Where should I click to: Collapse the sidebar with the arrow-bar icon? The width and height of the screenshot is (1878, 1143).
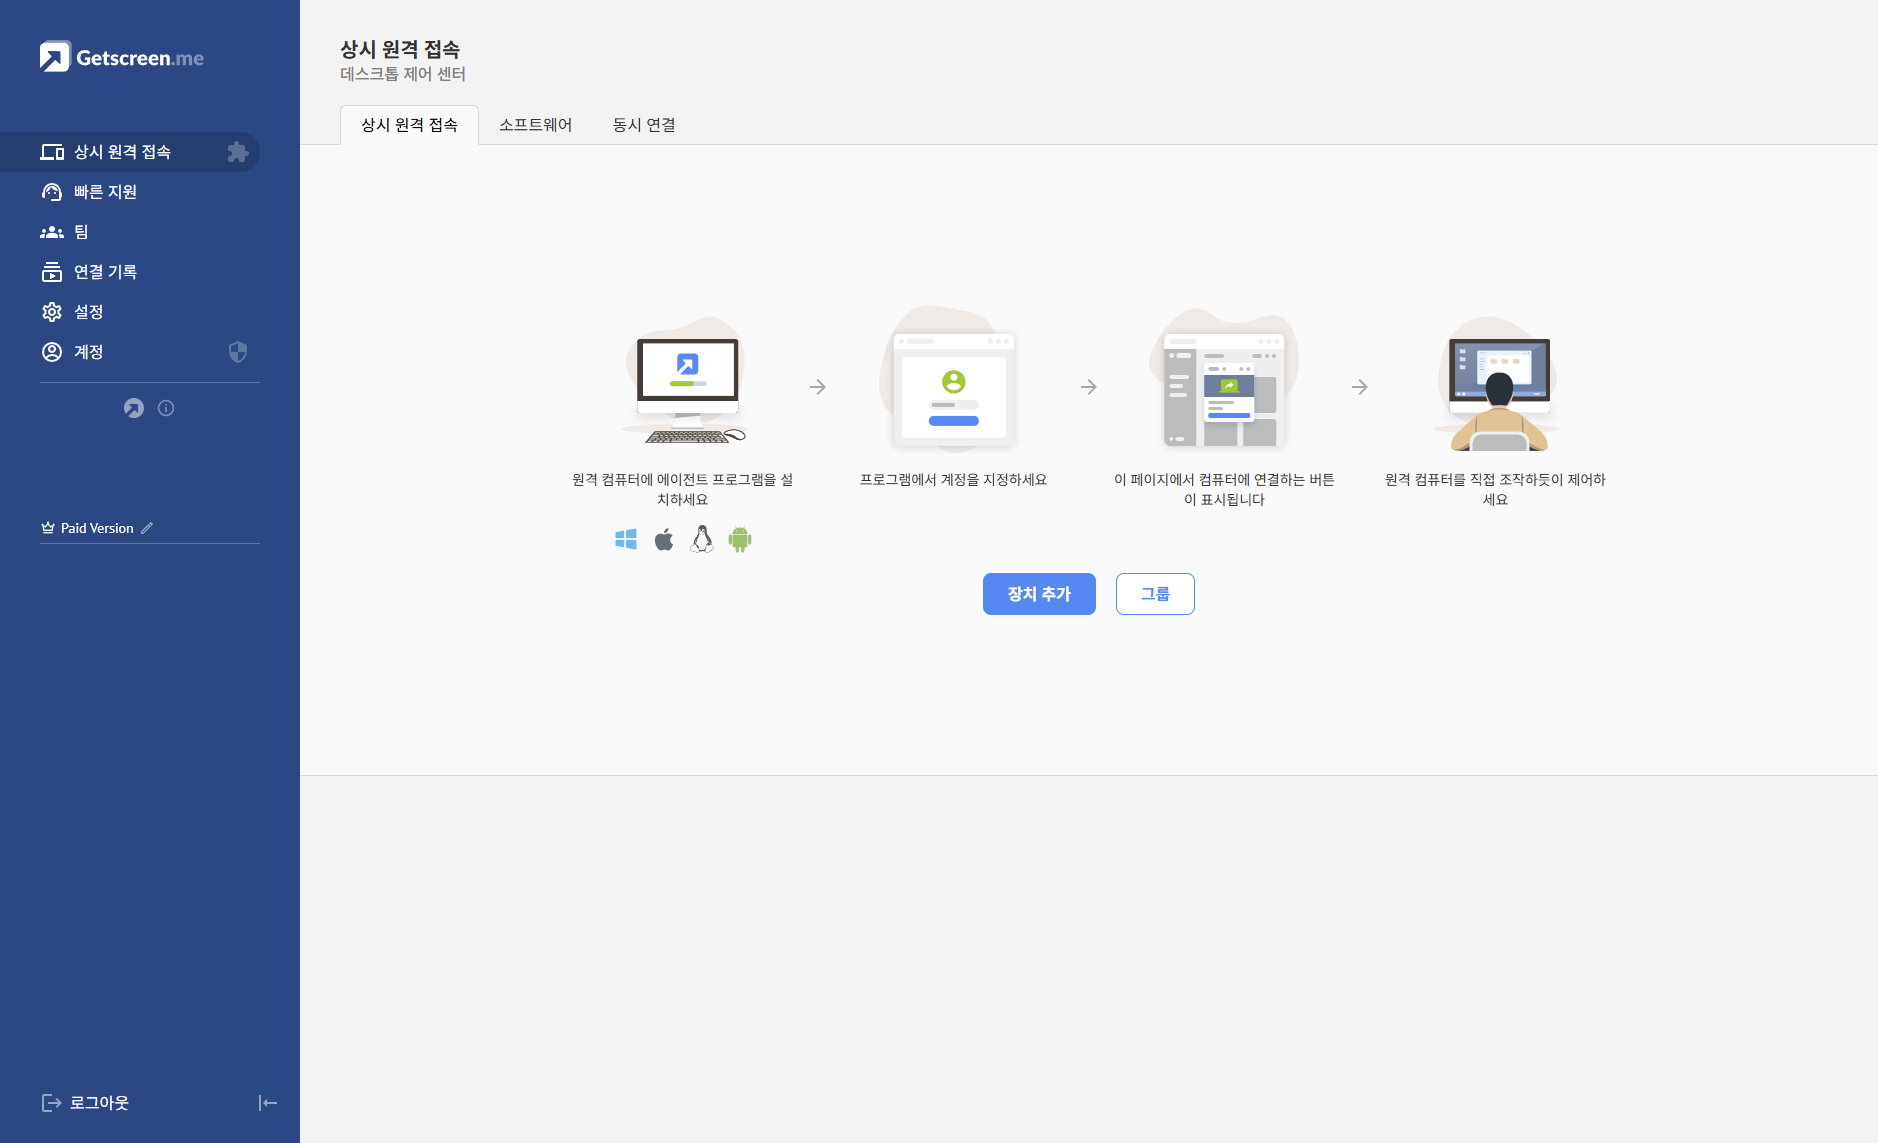267,1103
